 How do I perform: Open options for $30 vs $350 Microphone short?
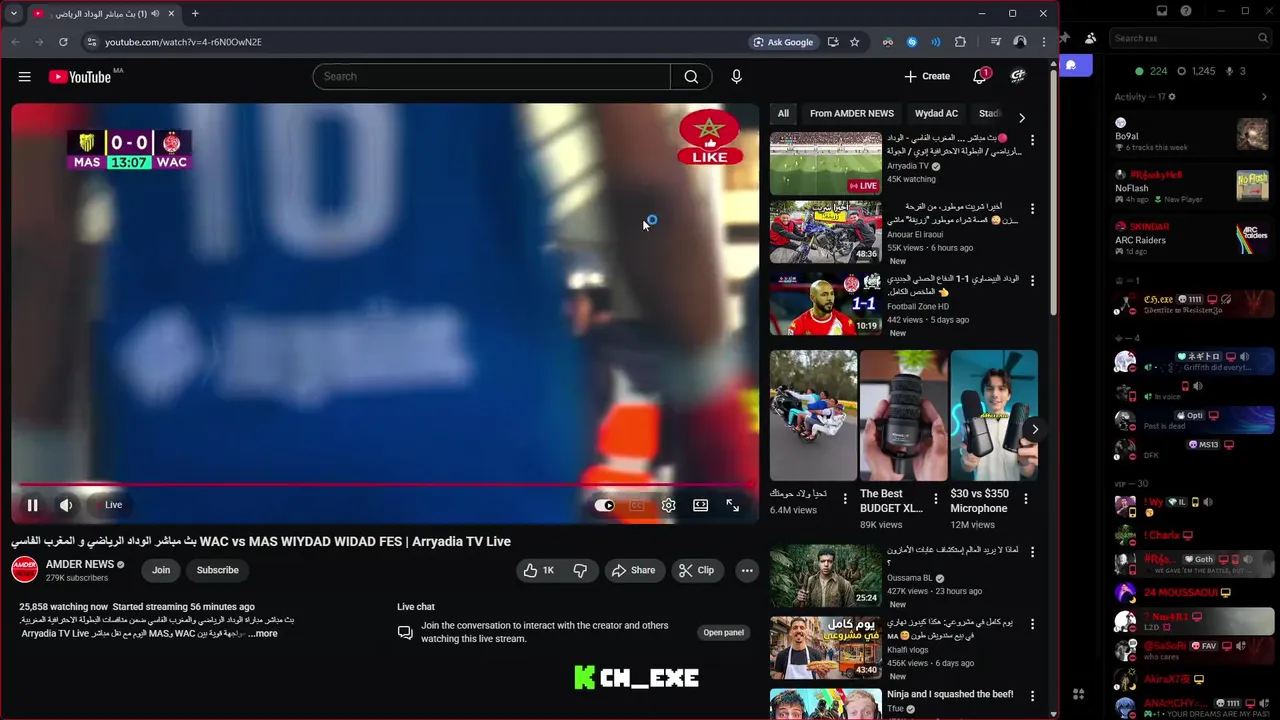point(1025,498)
